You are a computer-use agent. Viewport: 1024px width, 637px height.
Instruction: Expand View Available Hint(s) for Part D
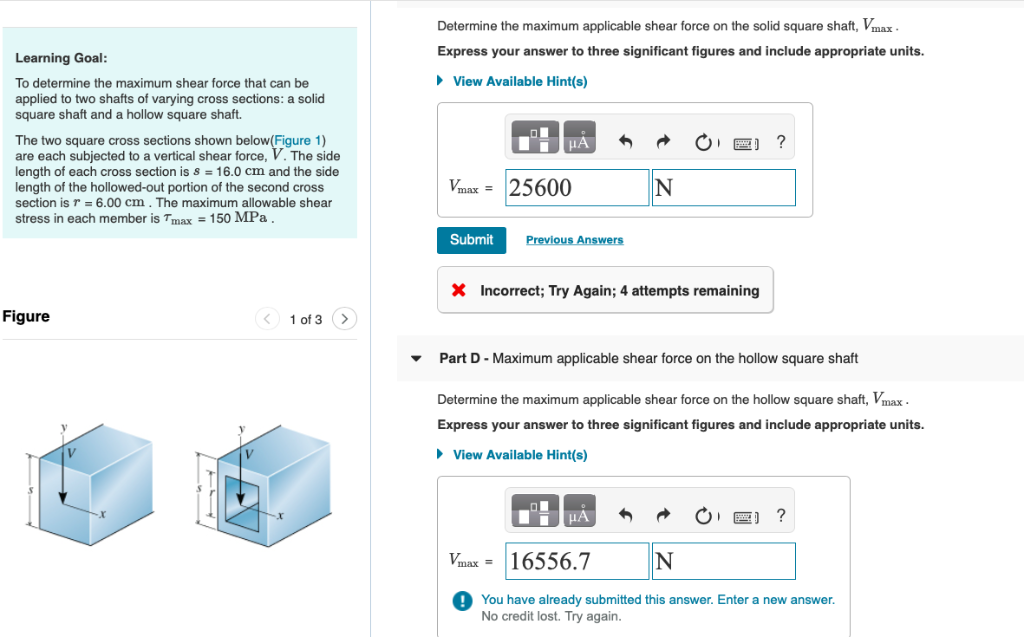pos(519,454)
